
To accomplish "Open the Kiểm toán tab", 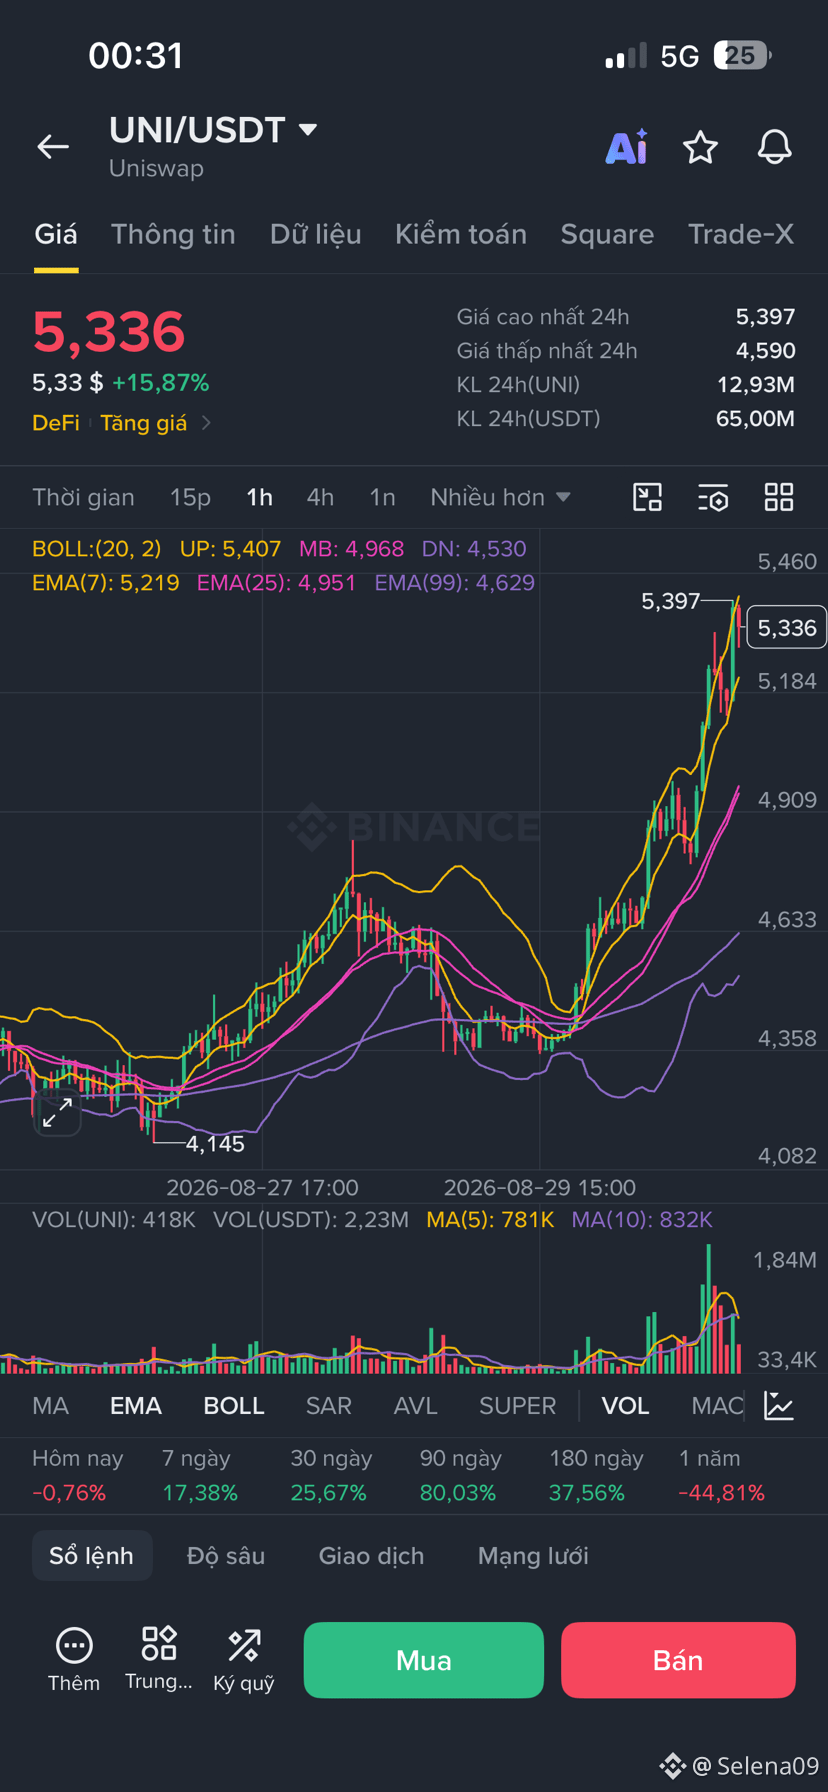I will click(461, 234).
